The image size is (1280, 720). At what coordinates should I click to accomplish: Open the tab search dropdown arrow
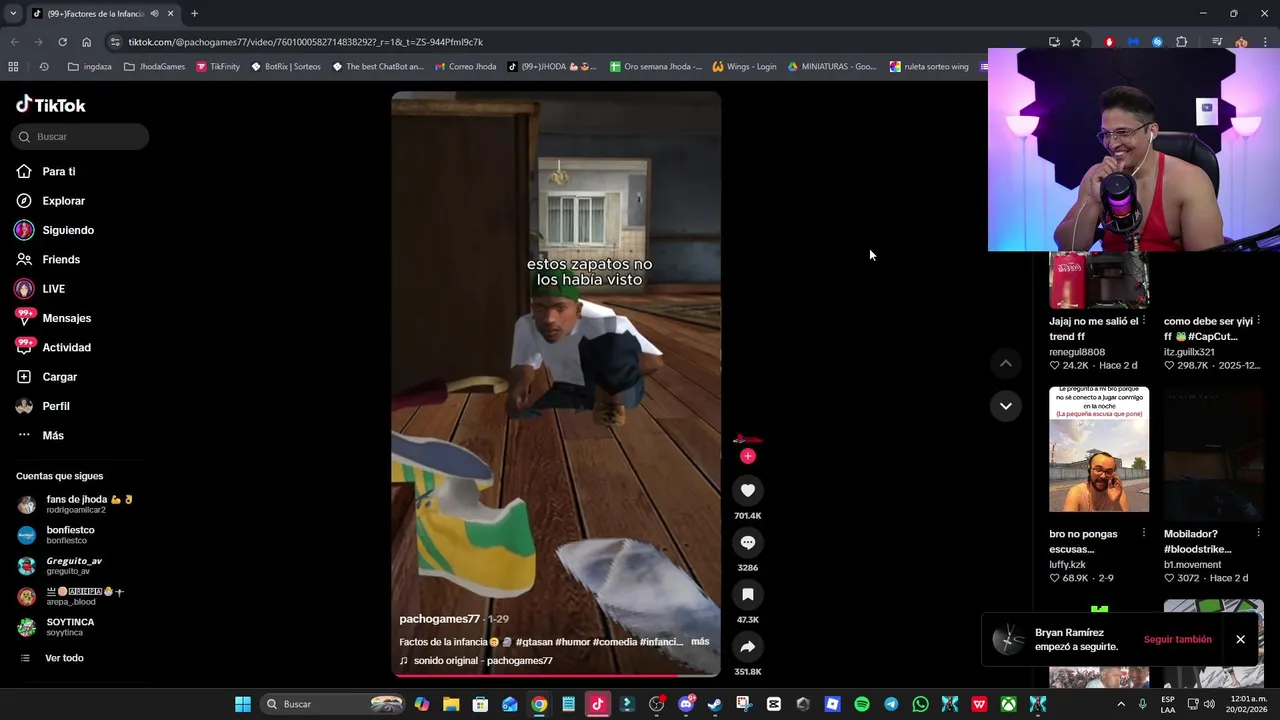[x=12, y=14]
